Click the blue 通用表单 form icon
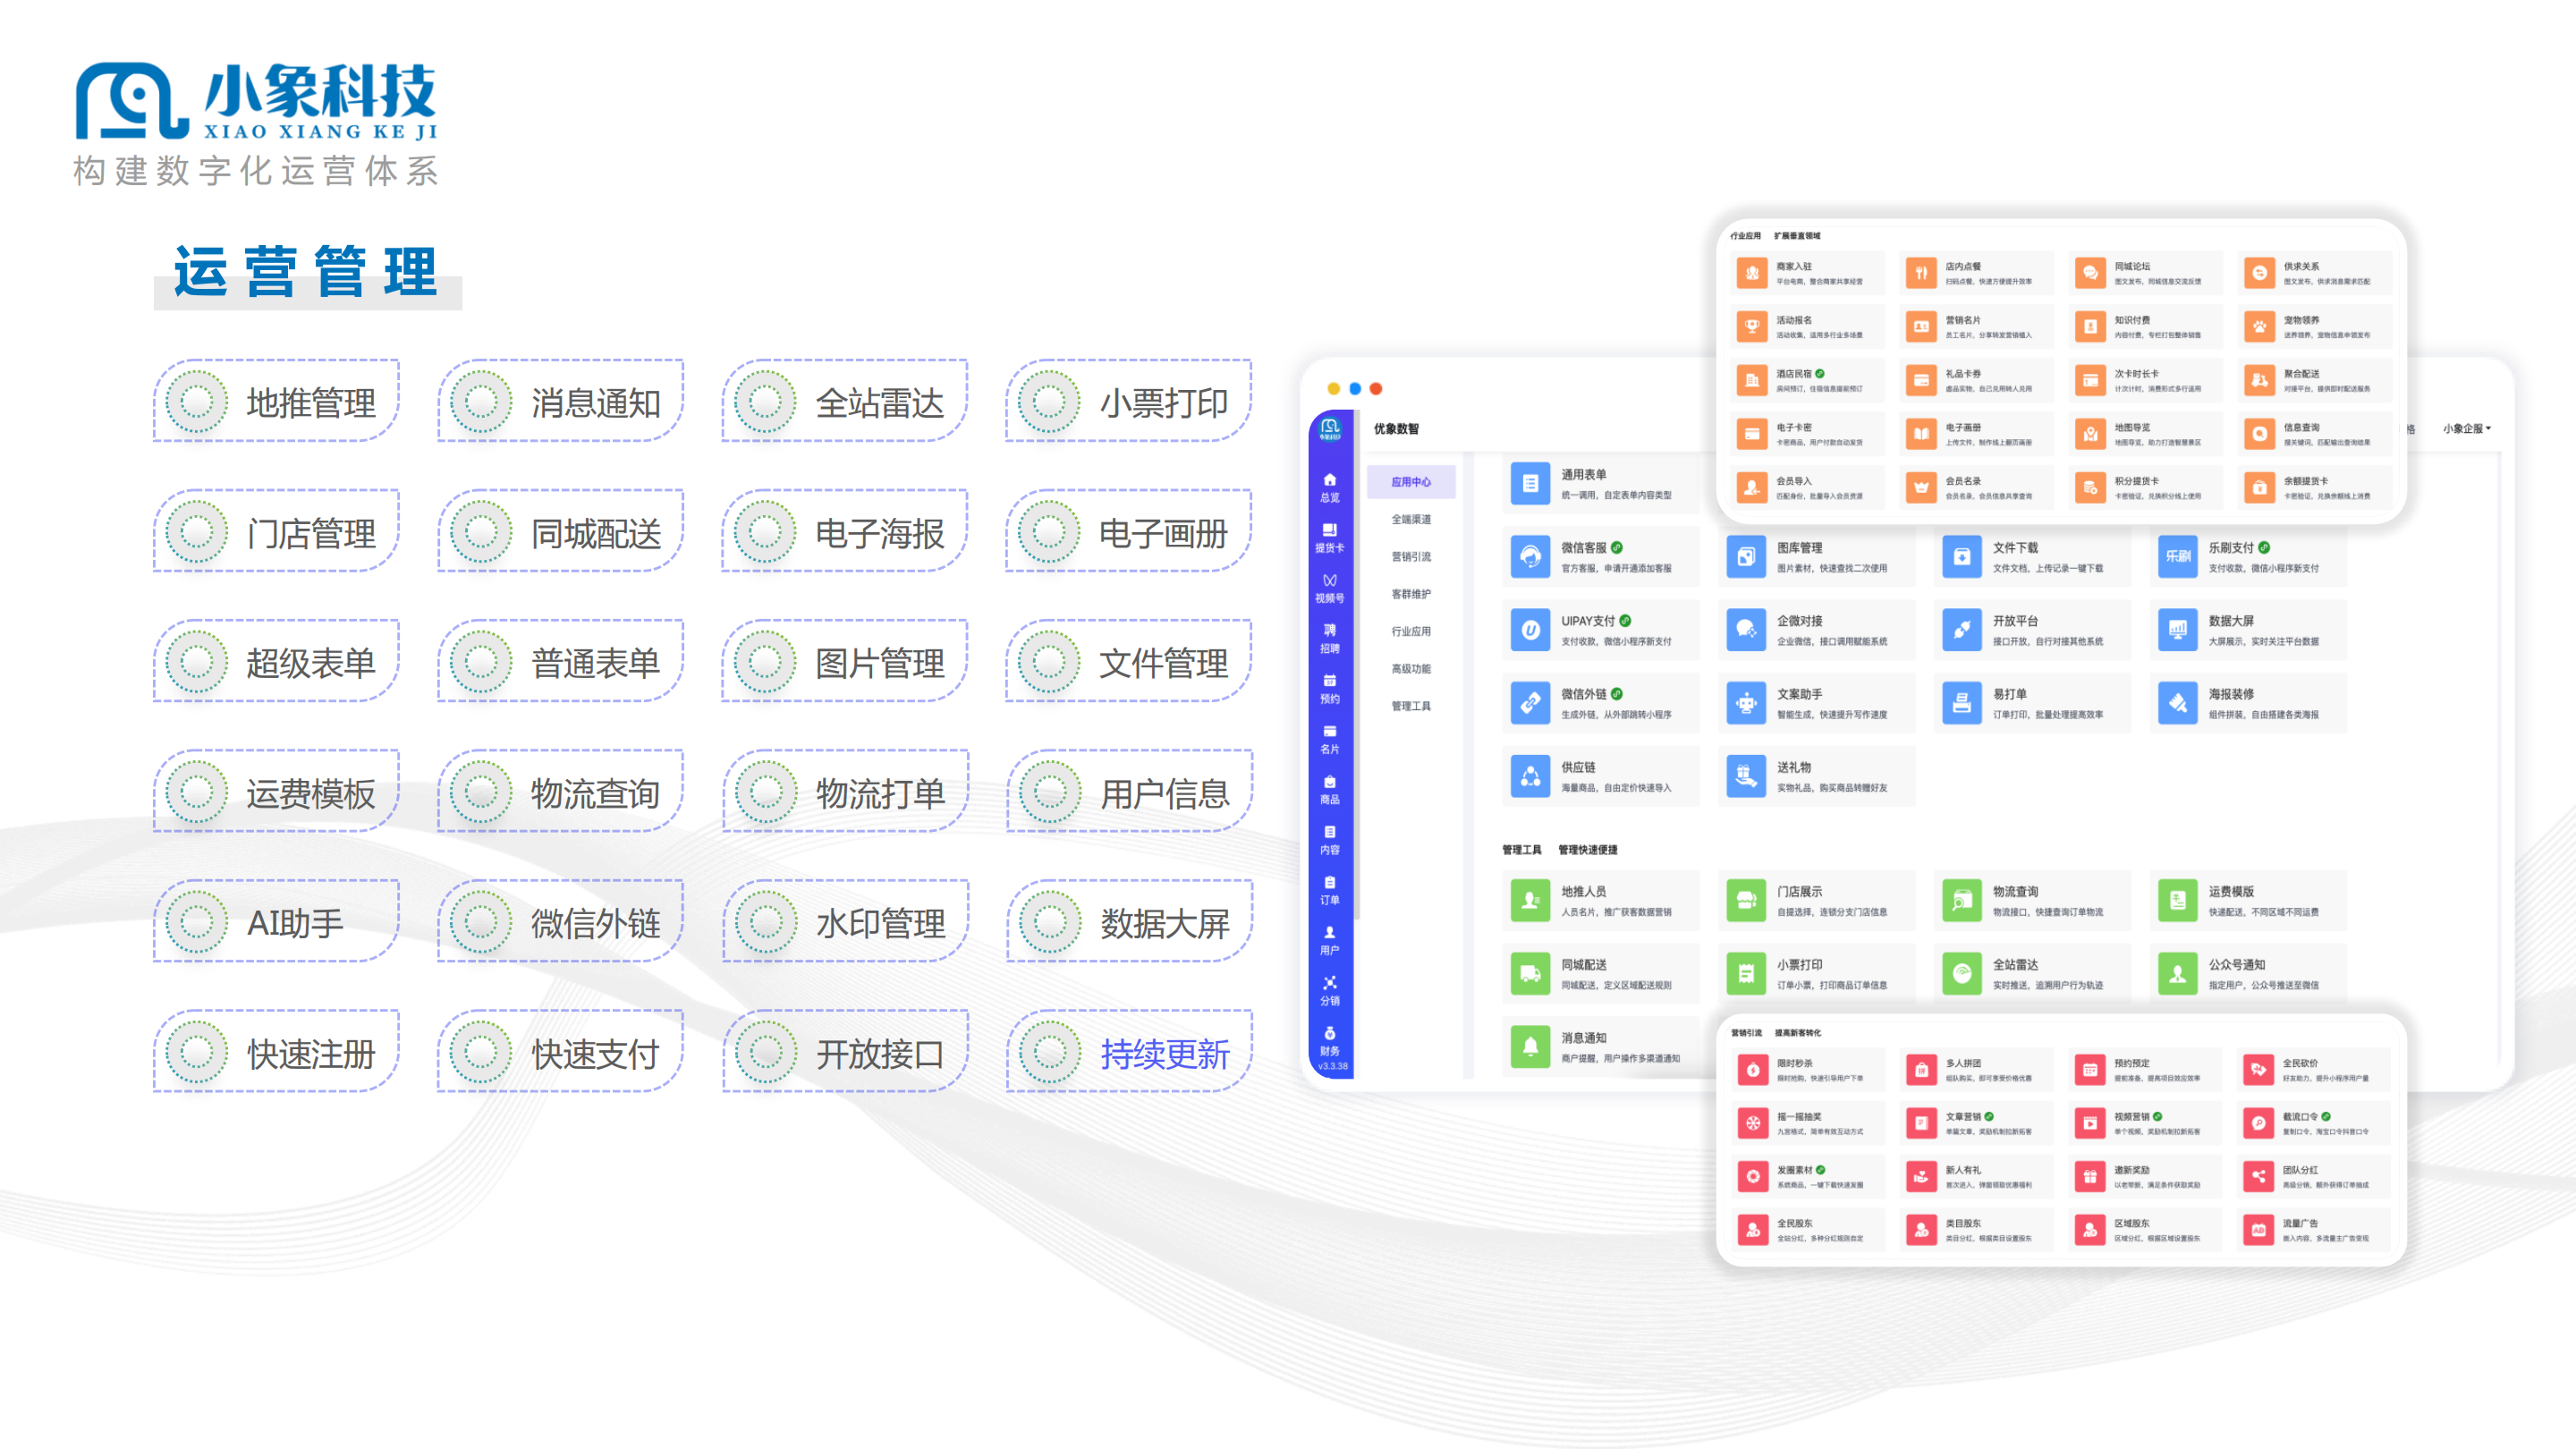Viewport: 2576px width, 1449px height. click(1530, 484)
